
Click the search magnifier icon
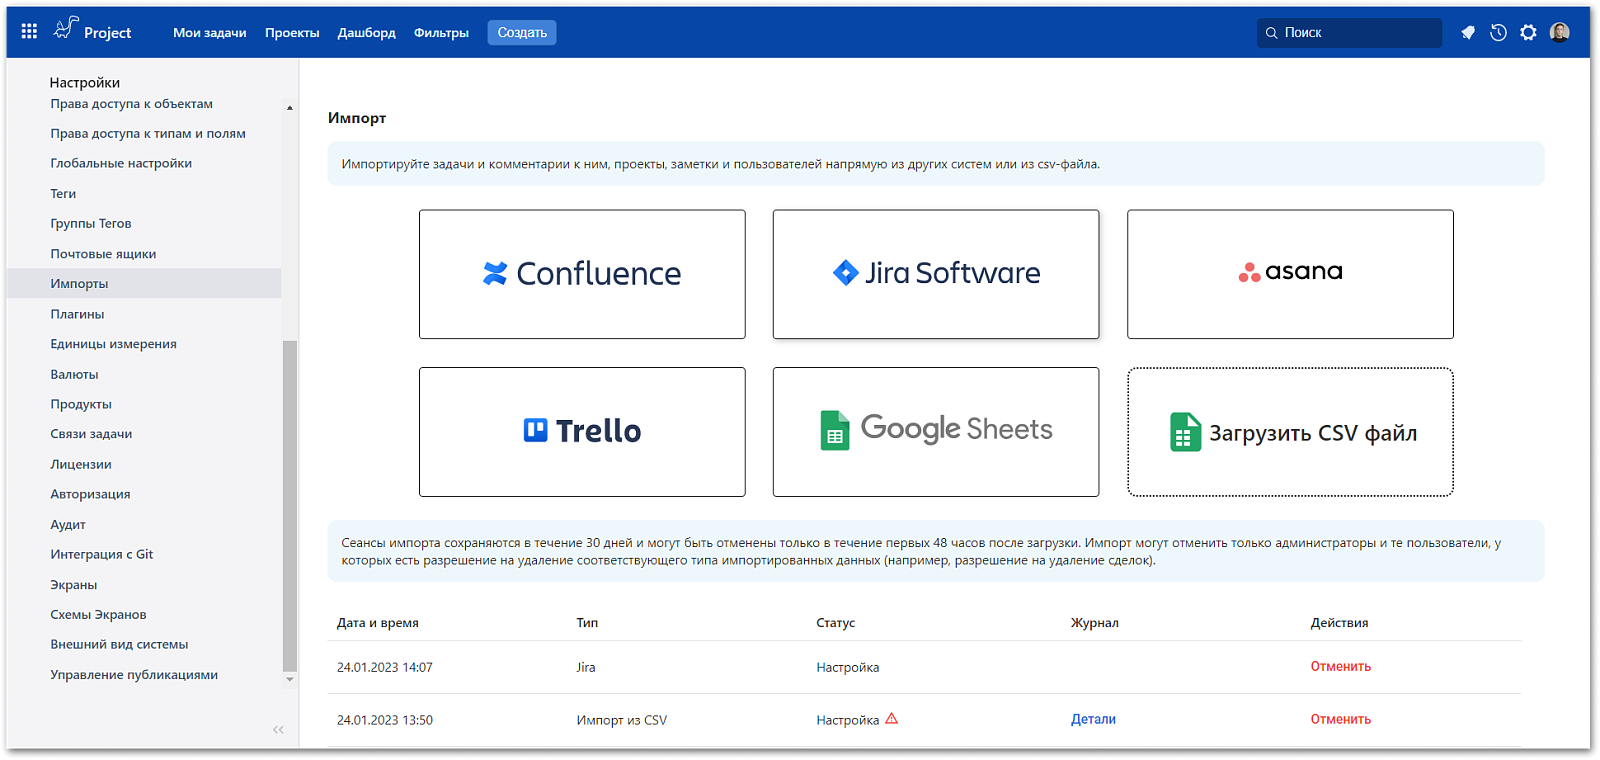tap(1272, 33)
